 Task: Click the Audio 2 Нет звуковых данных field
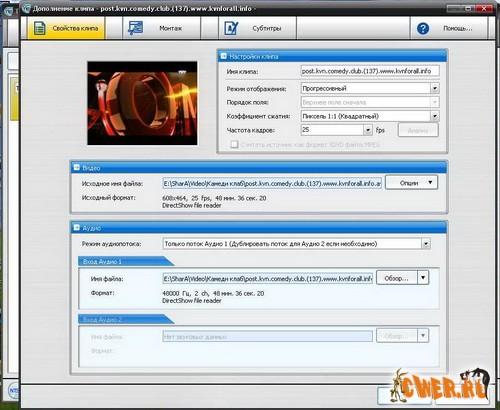(267, 337)
